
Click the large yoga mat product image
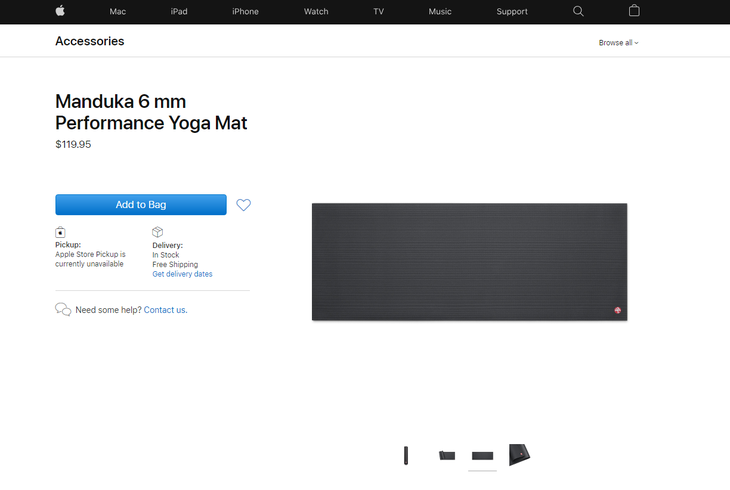pyautogui.click(x=469, y=262)
